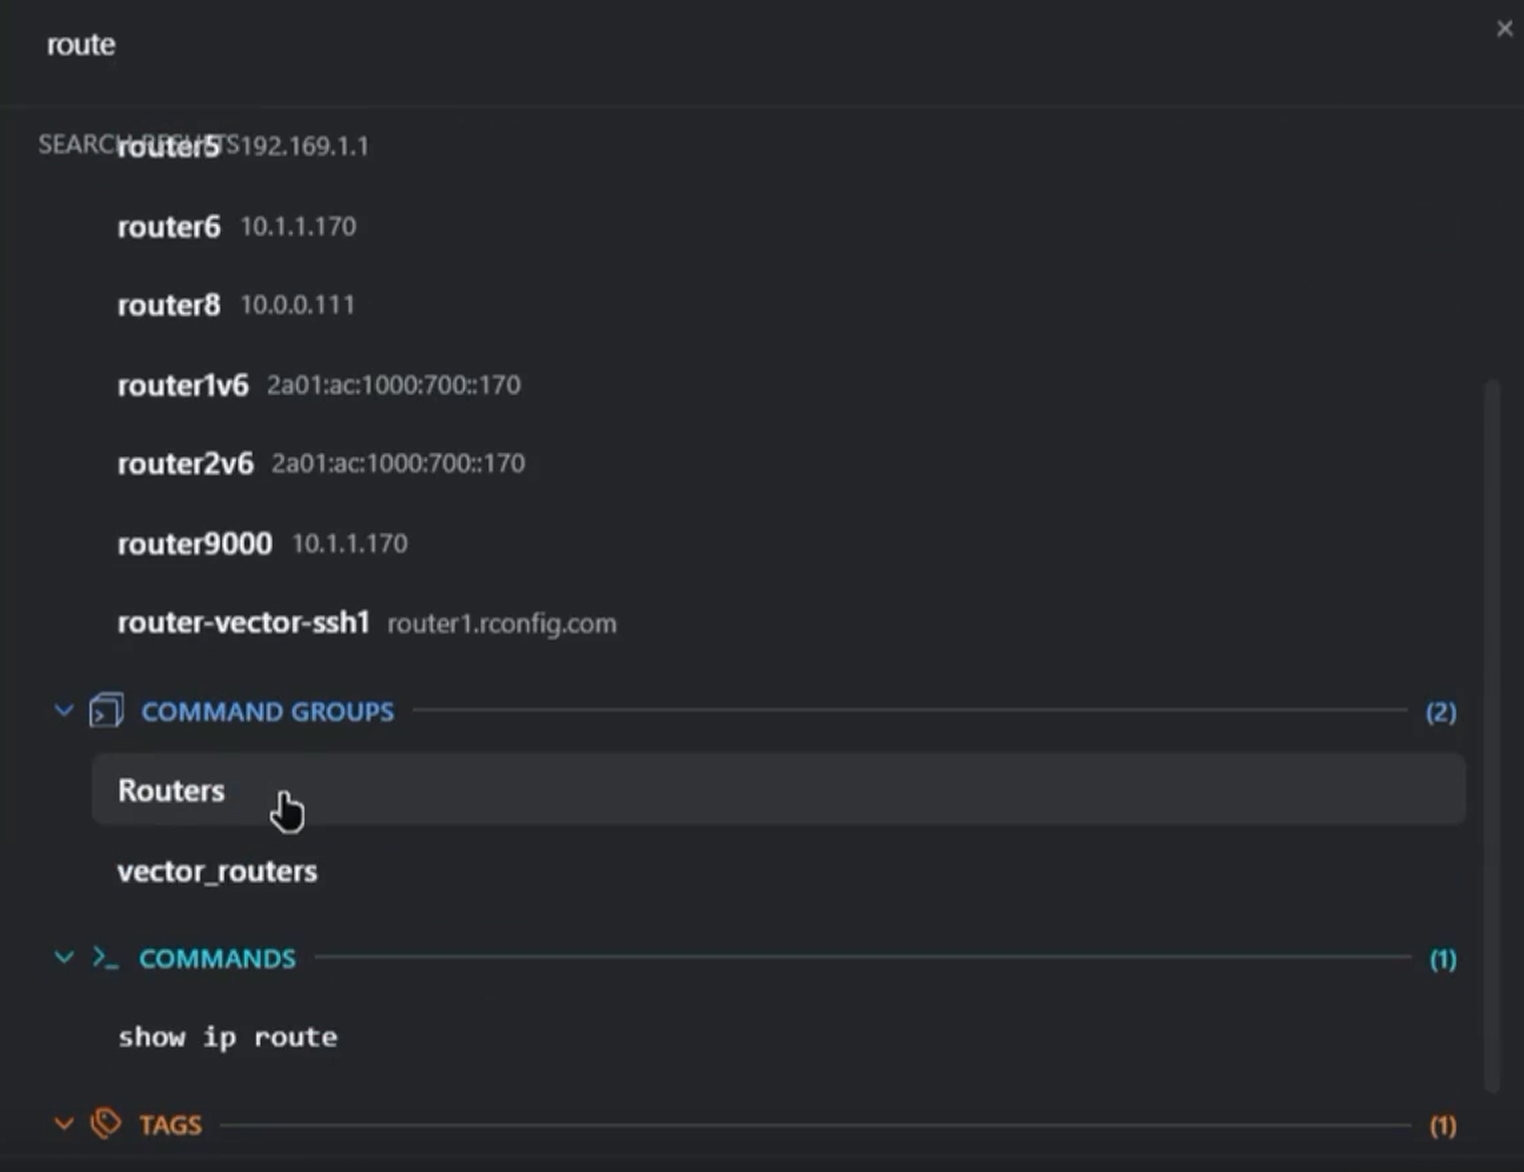Select router2v6 search result

(x=186, y=464)
